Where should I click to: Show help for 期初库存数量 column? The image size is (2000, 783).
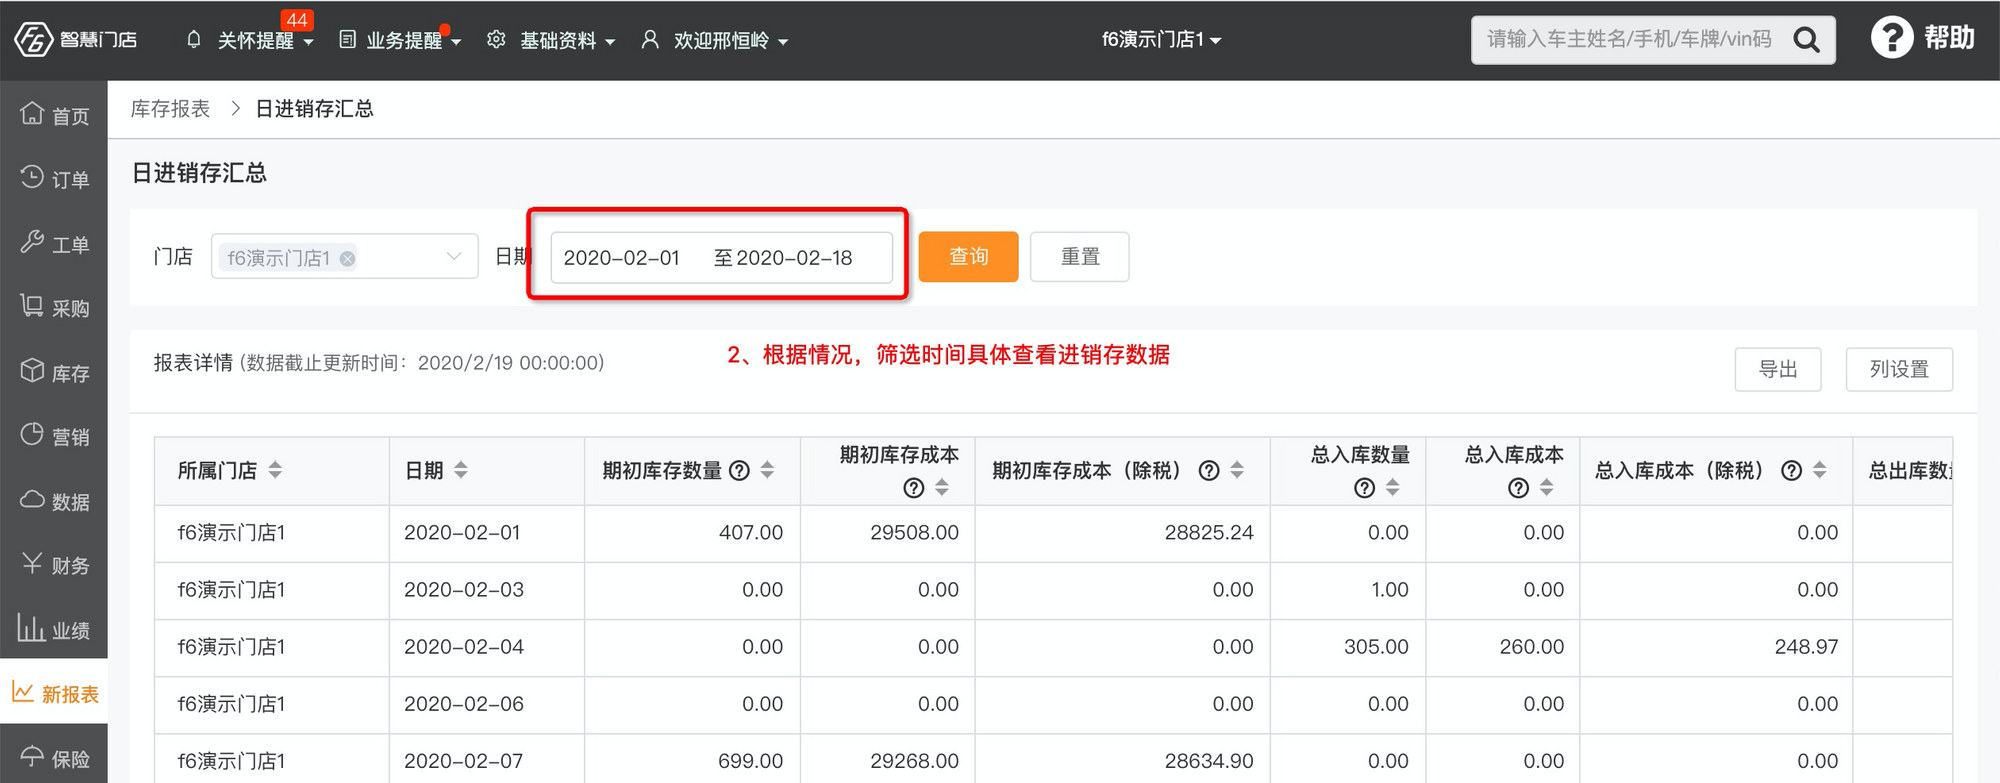(739, 470)
